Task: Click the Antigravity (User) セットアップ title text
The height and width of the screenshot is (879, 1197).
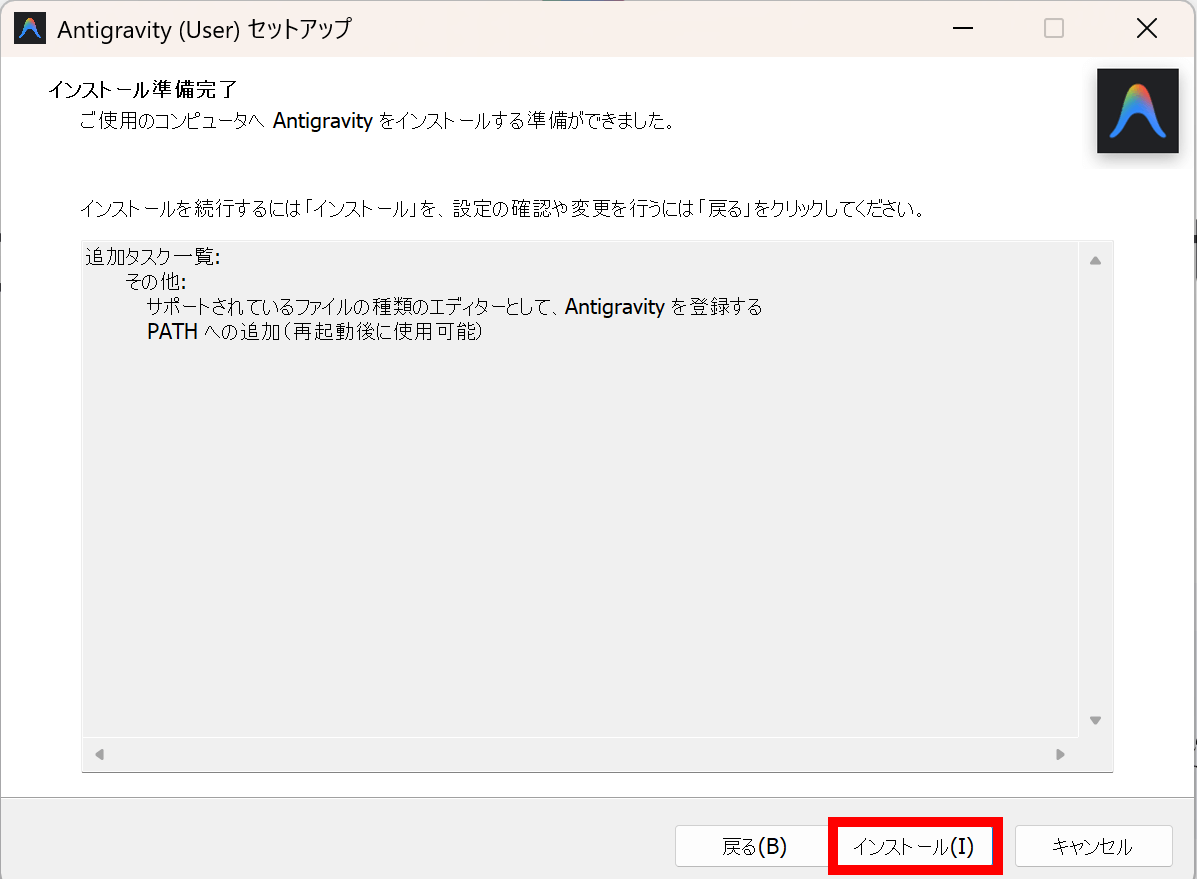Action: (204, 29)
